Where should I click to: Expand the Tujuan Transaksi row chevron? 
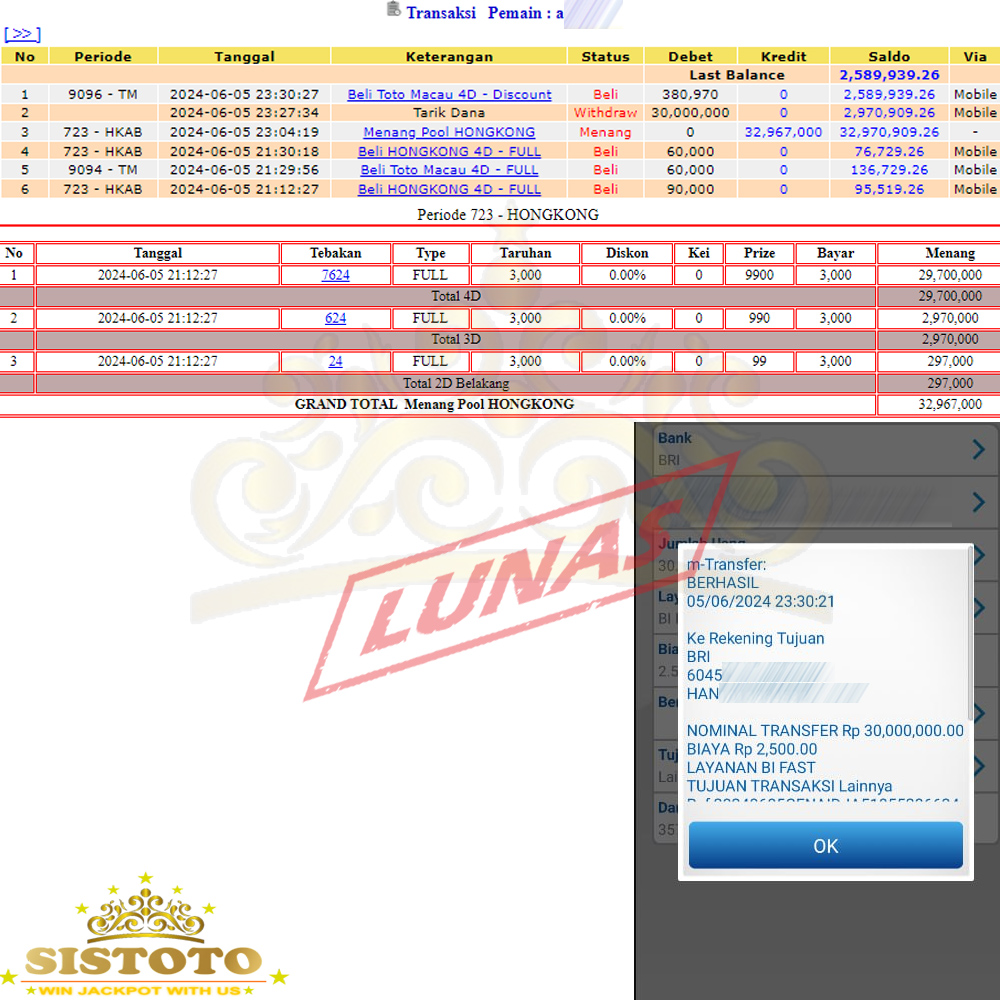click(978, 766)
